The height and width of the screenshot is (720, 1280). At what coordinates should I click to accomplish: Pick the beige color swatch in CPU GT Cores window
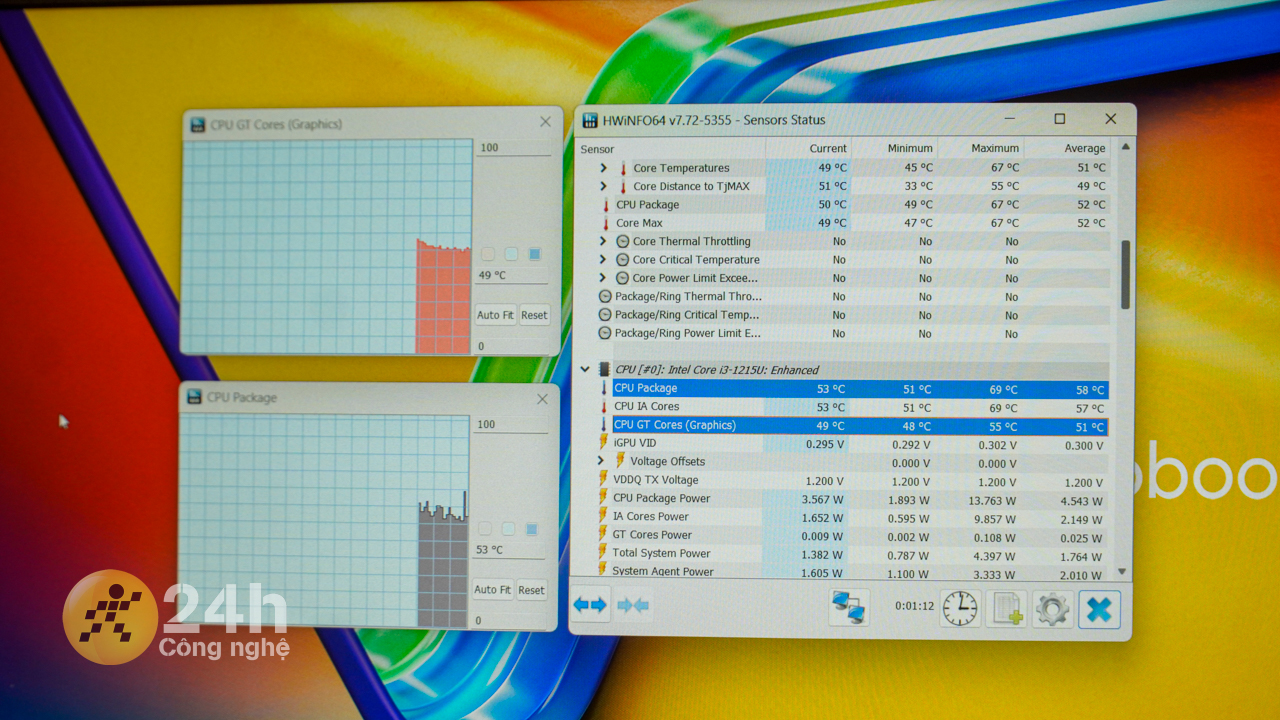488,254
